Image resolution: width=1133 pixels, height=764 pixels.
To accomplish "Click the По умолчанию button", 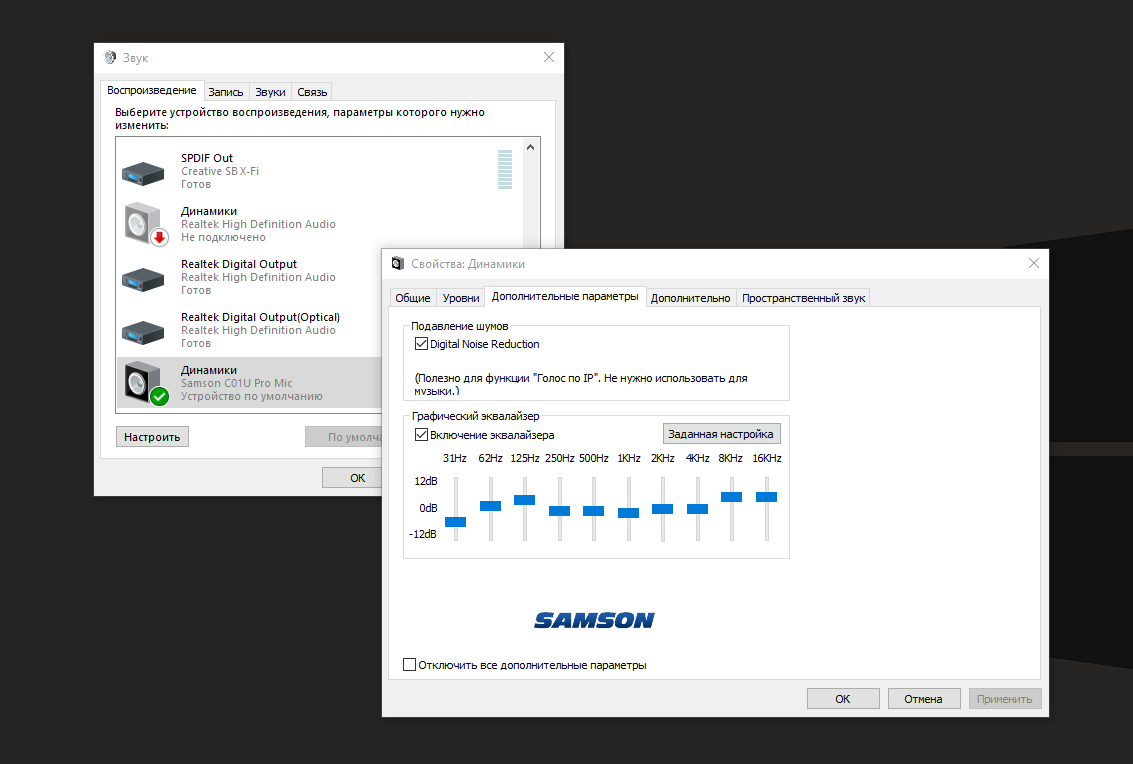I will pos(344,437).
